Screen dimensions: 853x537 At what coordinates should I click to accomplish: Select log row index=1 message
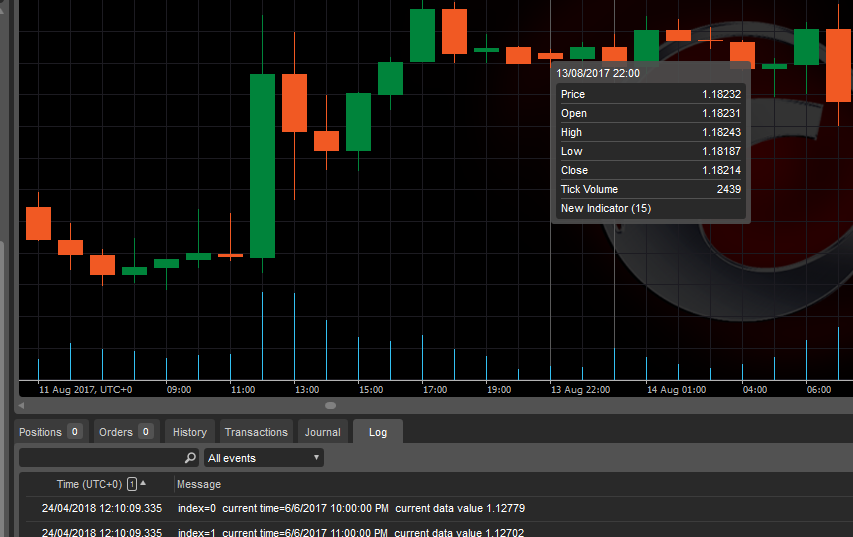tap(351, 532)
